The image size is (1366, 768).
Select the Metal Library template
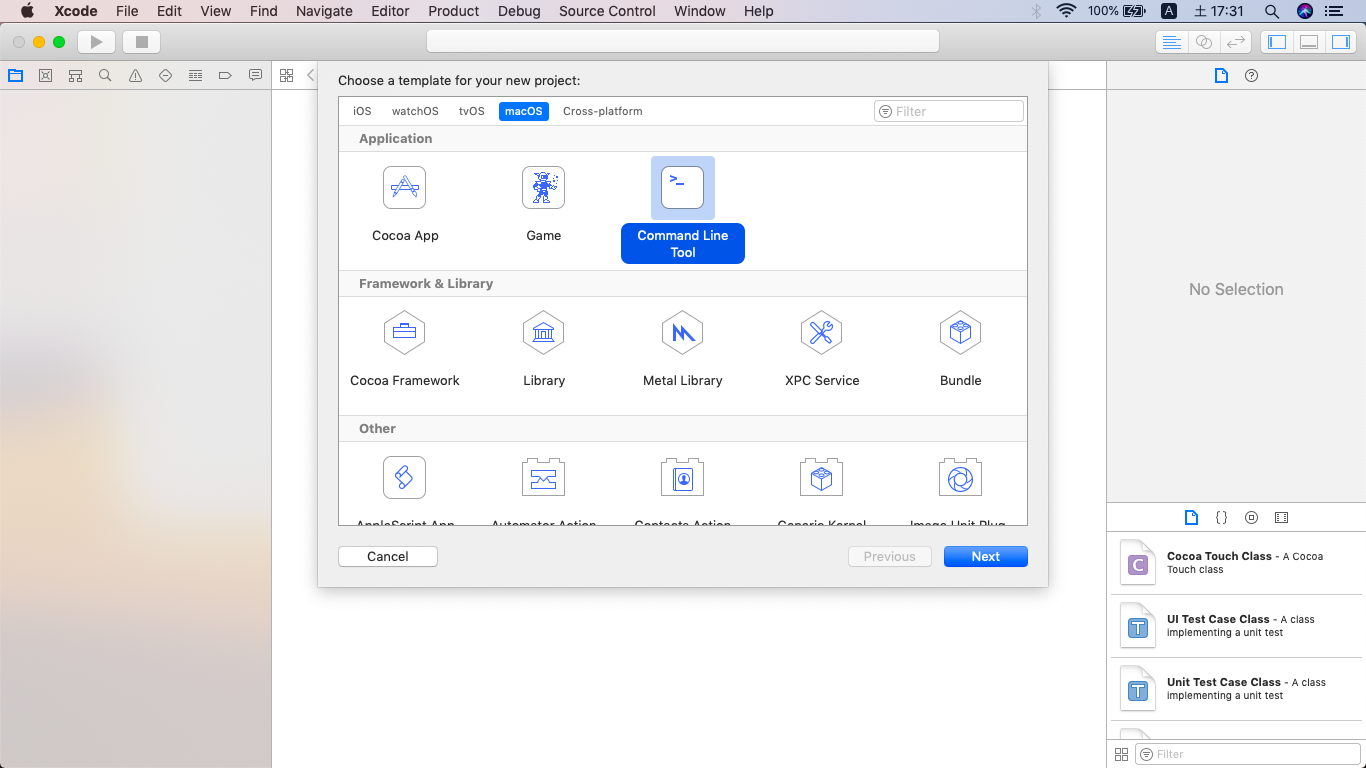coord(682,333)
